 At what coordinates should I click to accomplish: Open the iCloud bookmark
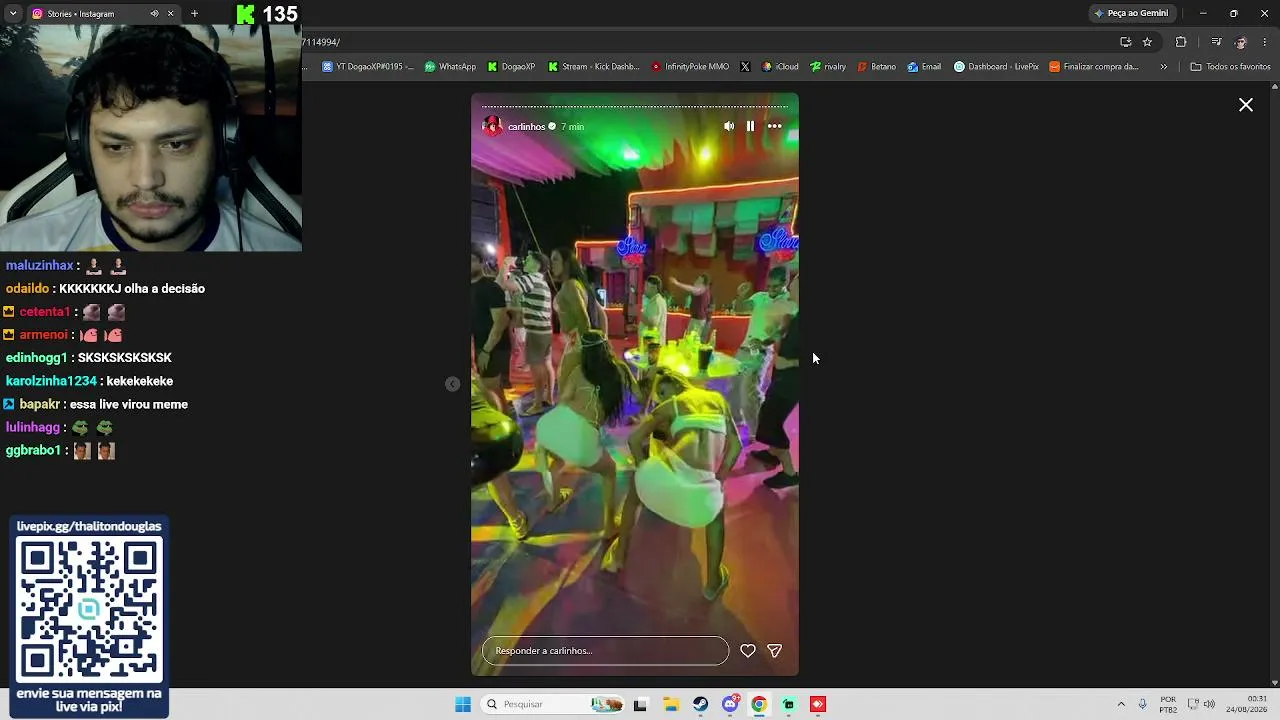point(780,67)
